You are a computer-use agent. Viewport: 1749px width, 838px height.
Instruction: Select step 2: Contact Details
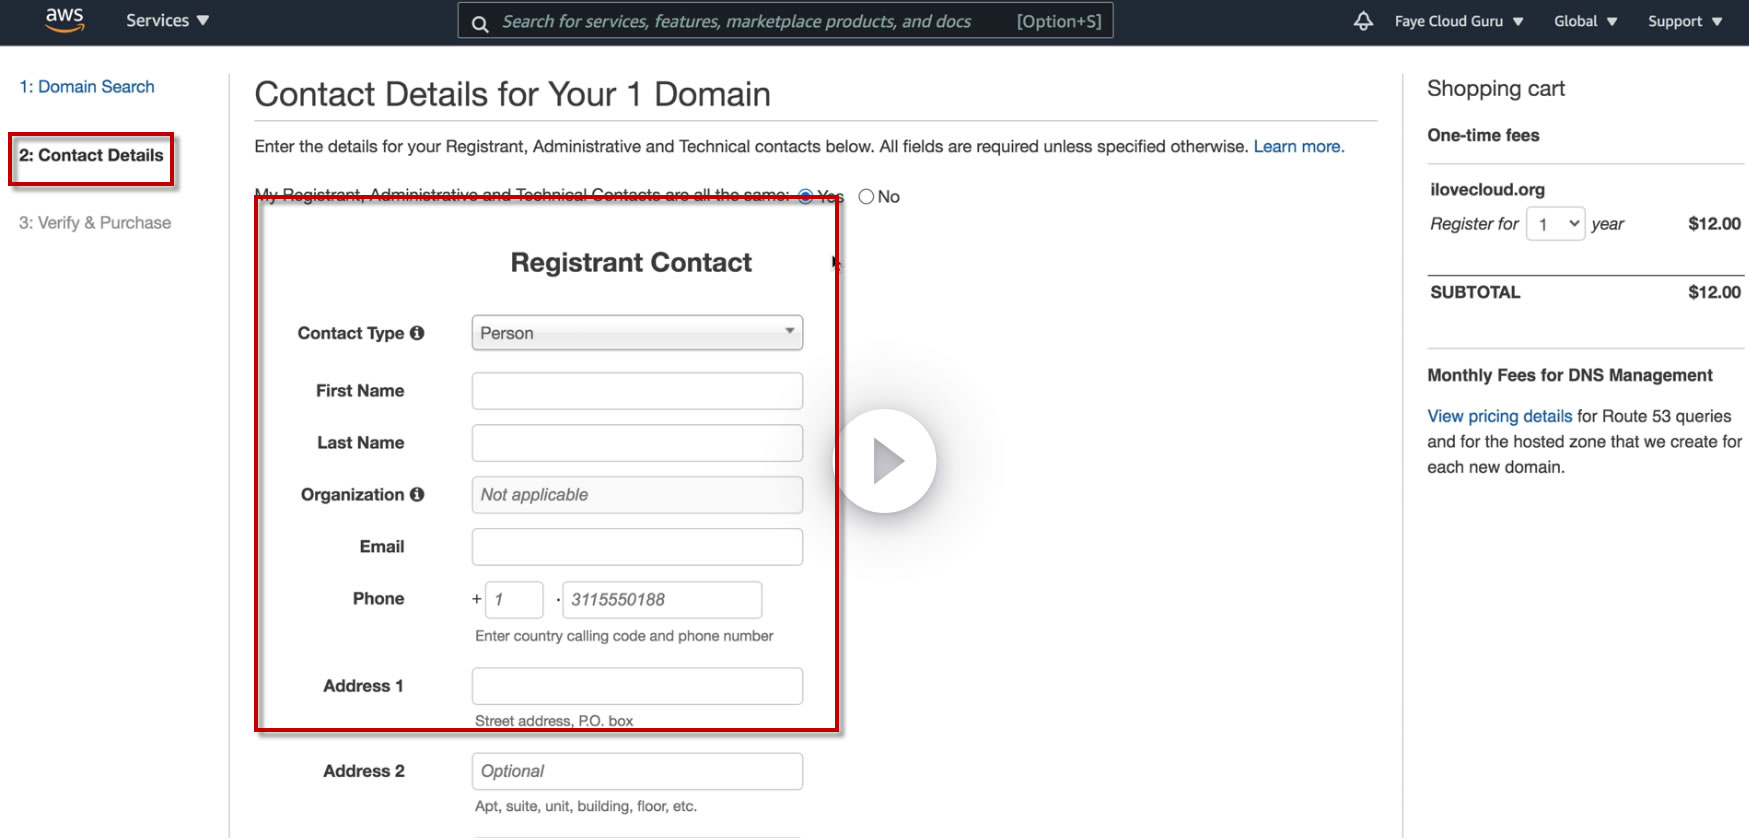click(91, 156)
